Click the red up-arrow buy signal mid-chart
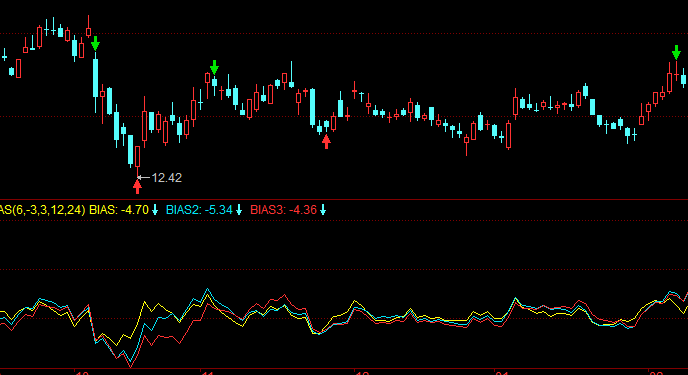 pyautogui.click(x=326, y=142)
